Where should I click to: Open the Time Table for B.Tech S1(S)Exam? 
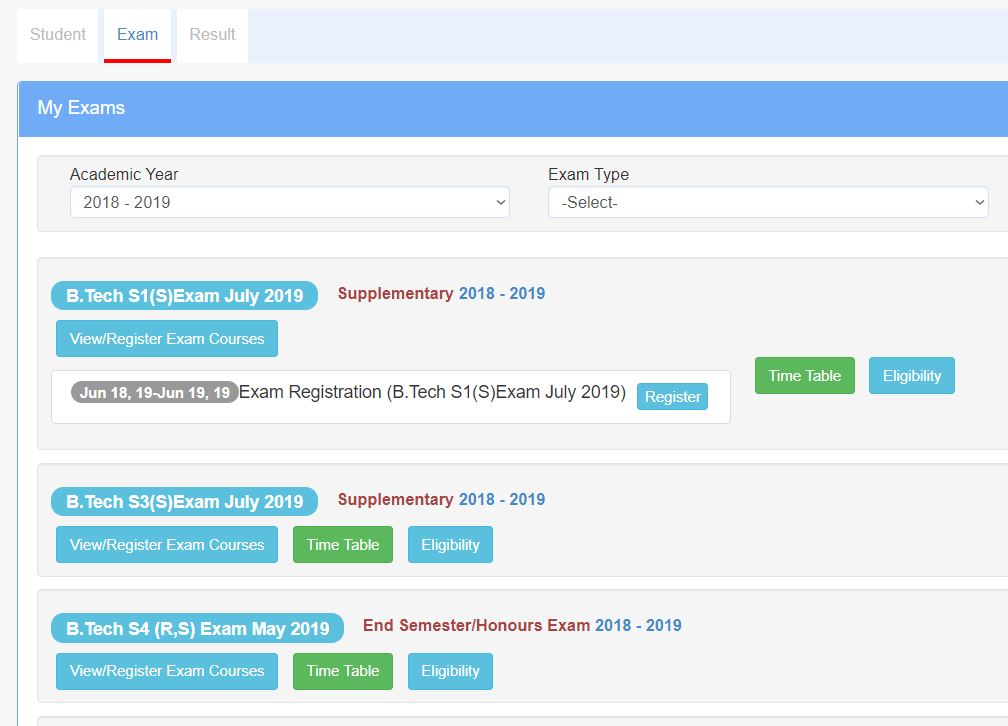tap(804, 375)
